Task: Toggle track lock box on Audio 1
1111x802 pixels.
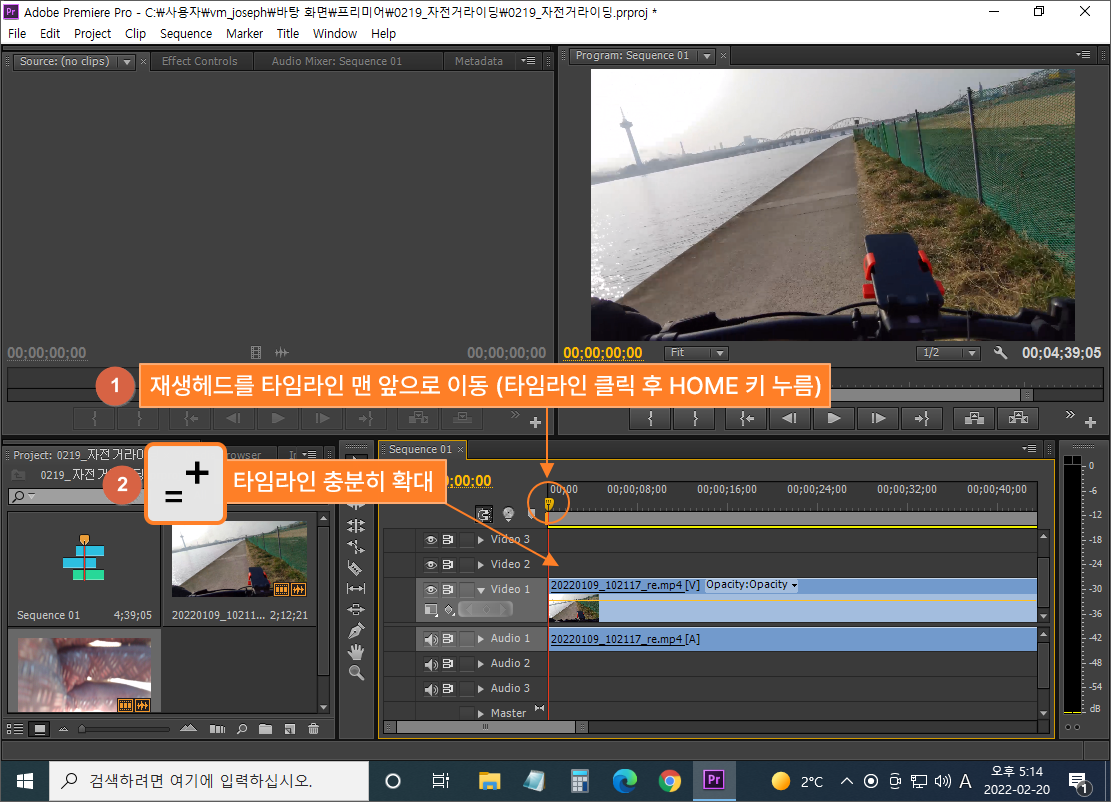Action: click(x=466, y=639)
